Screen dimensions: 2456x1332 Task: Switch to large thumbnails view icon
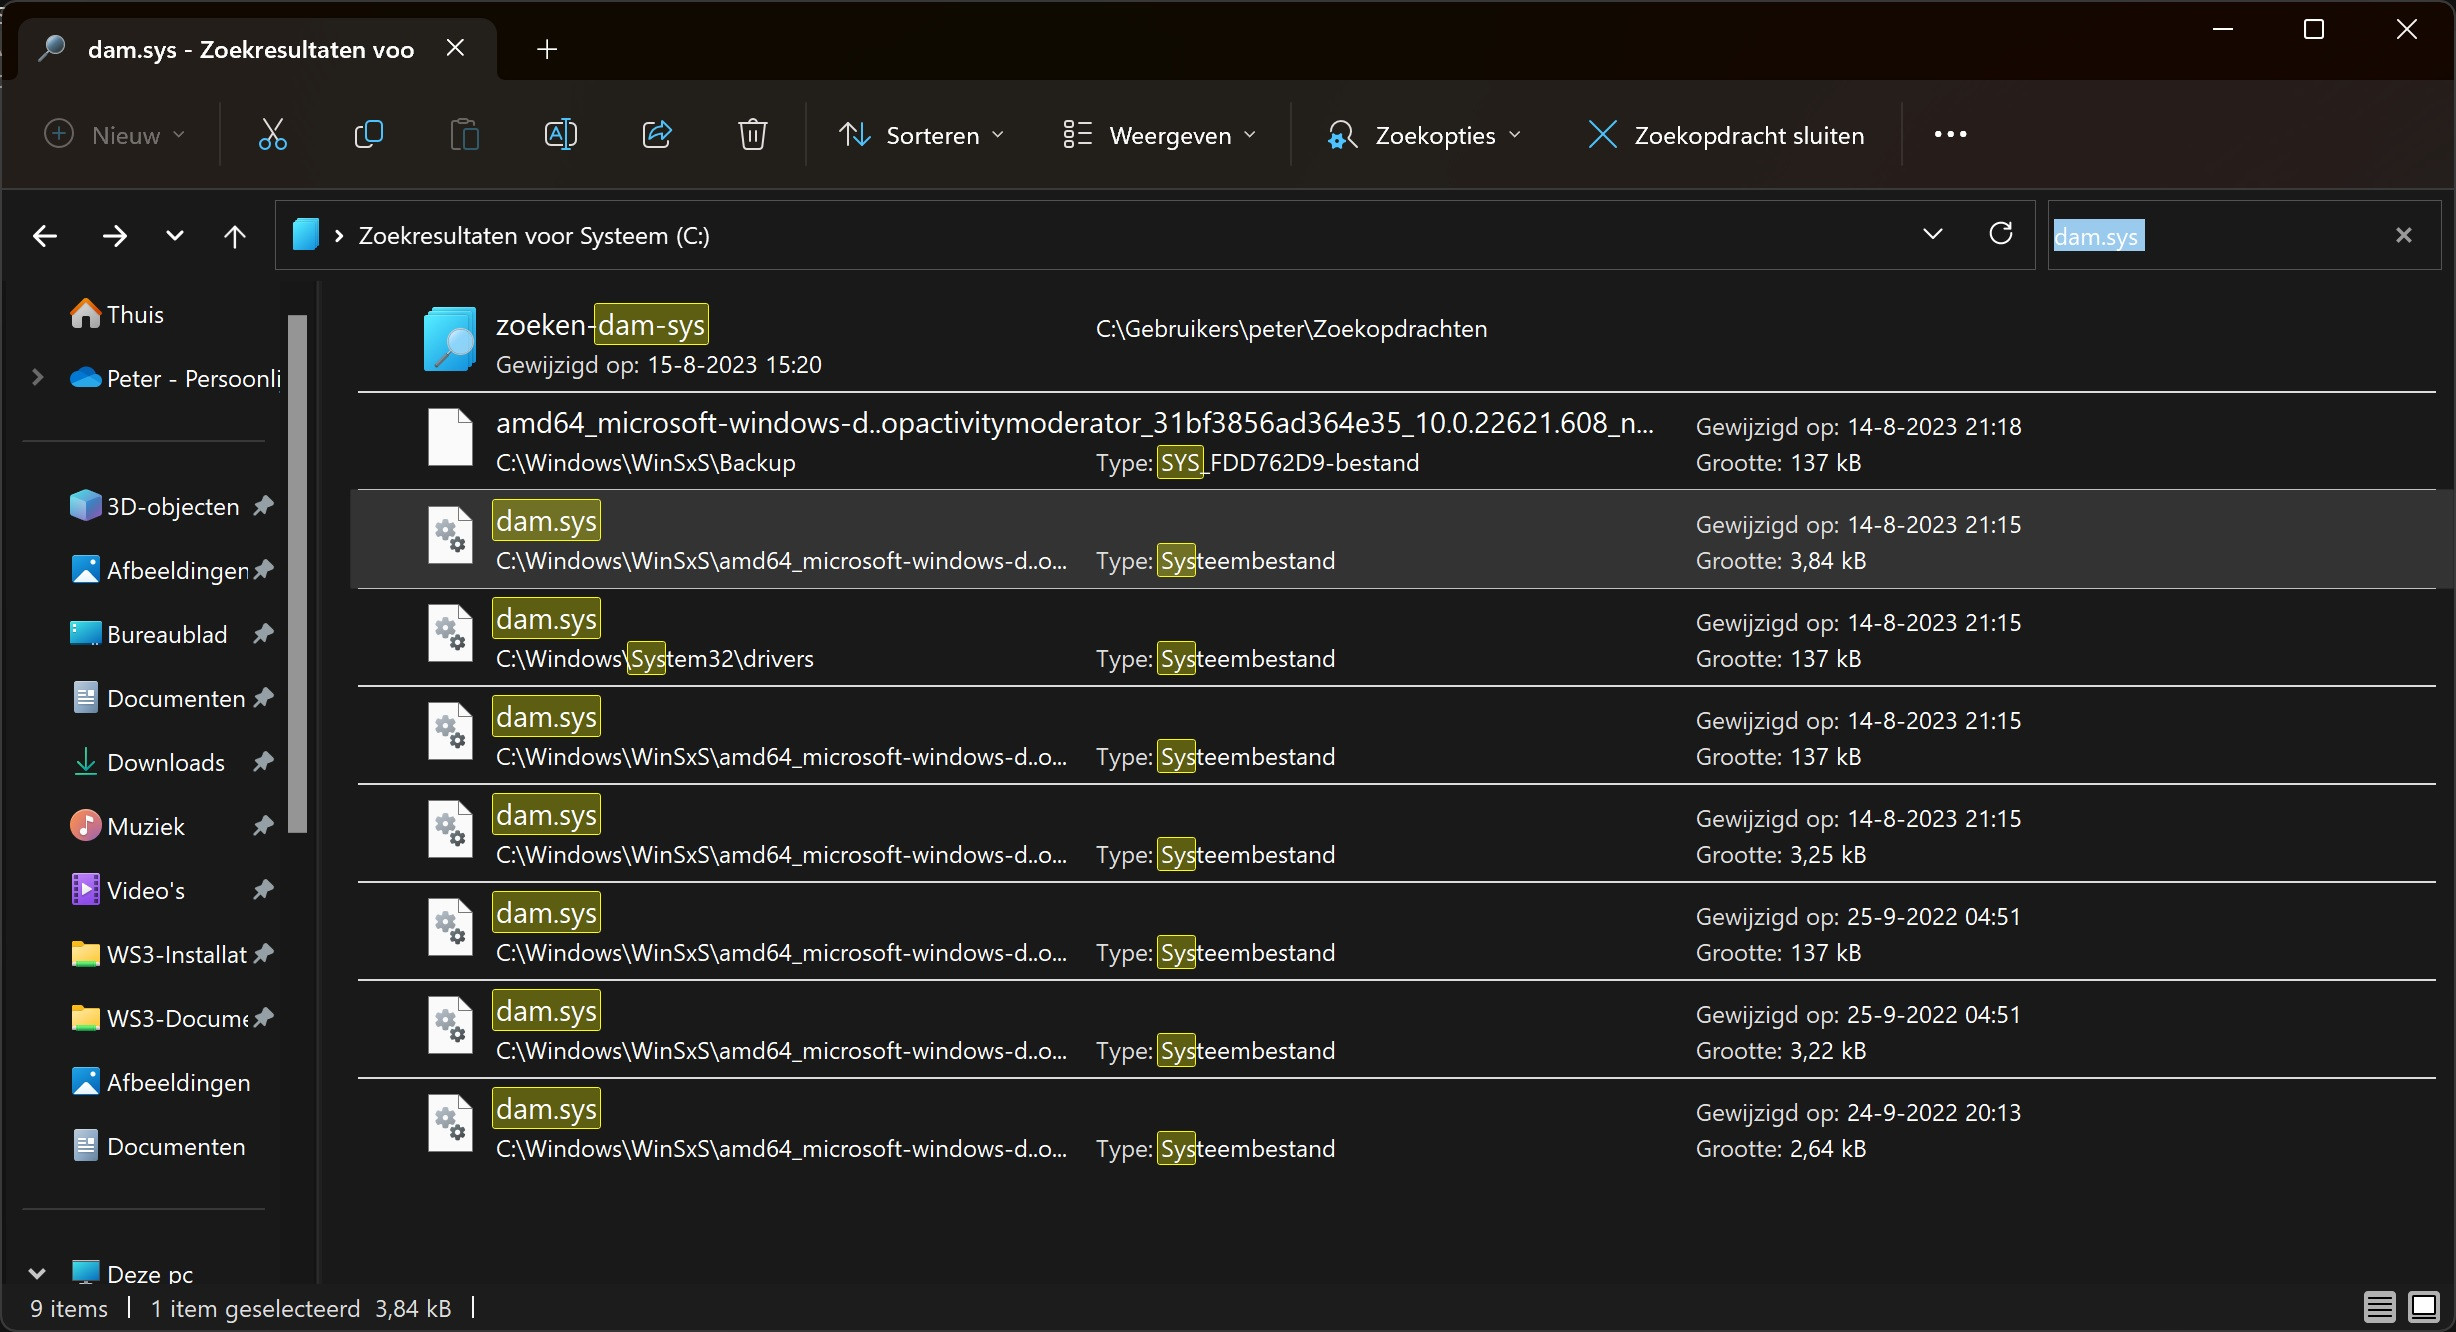(2424, 1306)
